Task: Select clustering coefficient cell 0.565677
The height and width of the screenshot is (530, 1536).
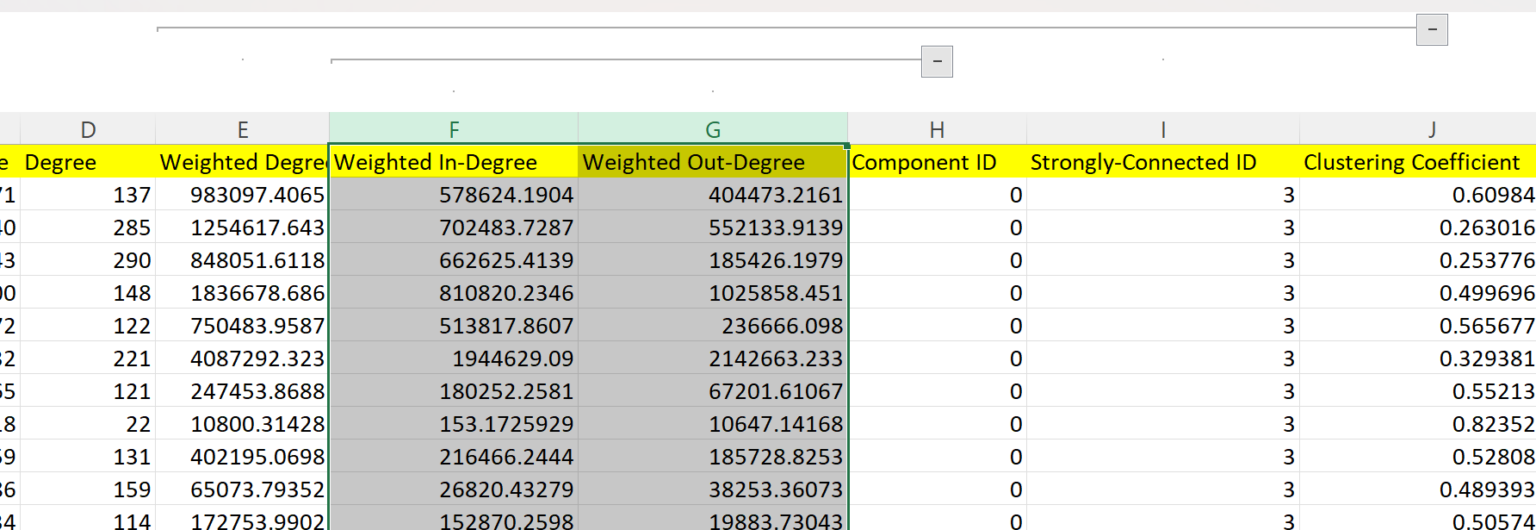Action: point(1418,325)
